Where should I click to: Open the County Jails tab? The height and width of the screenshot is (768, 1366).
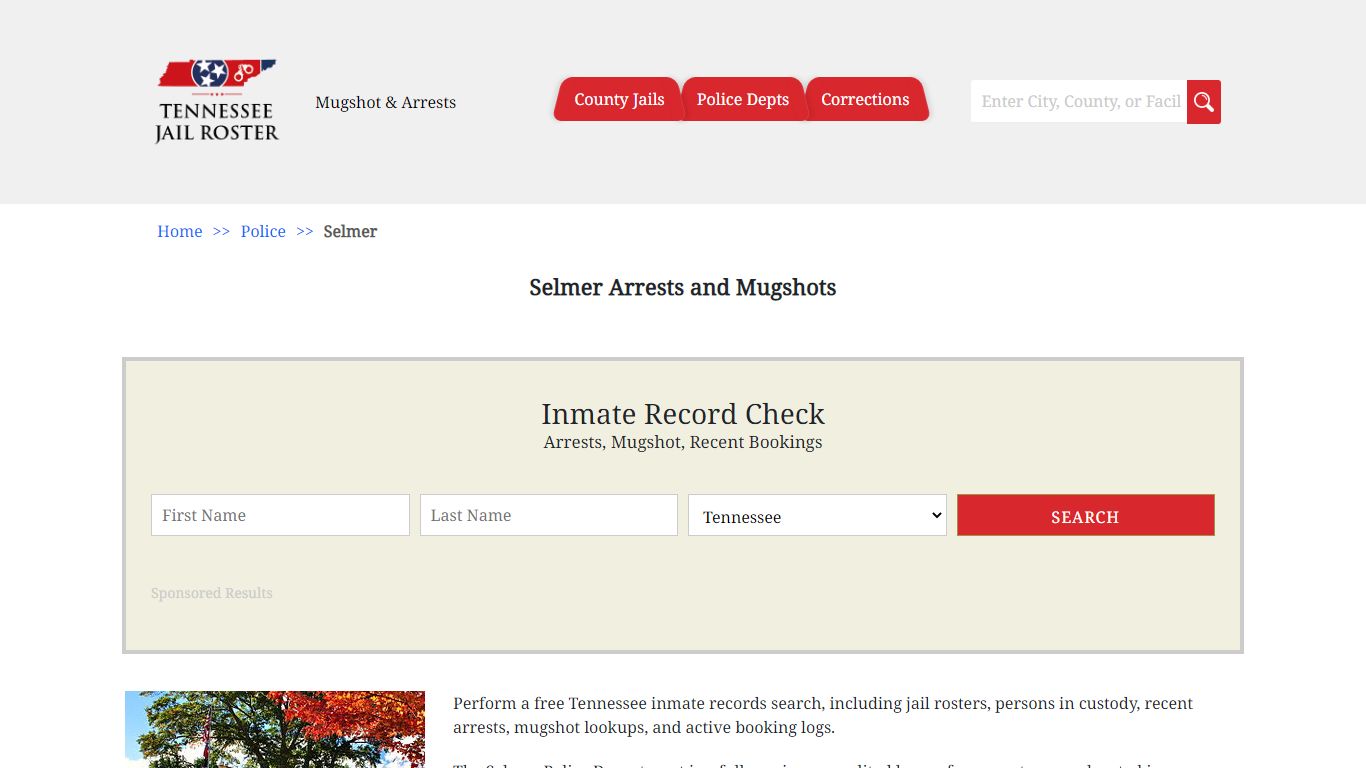tap(618, 99)
